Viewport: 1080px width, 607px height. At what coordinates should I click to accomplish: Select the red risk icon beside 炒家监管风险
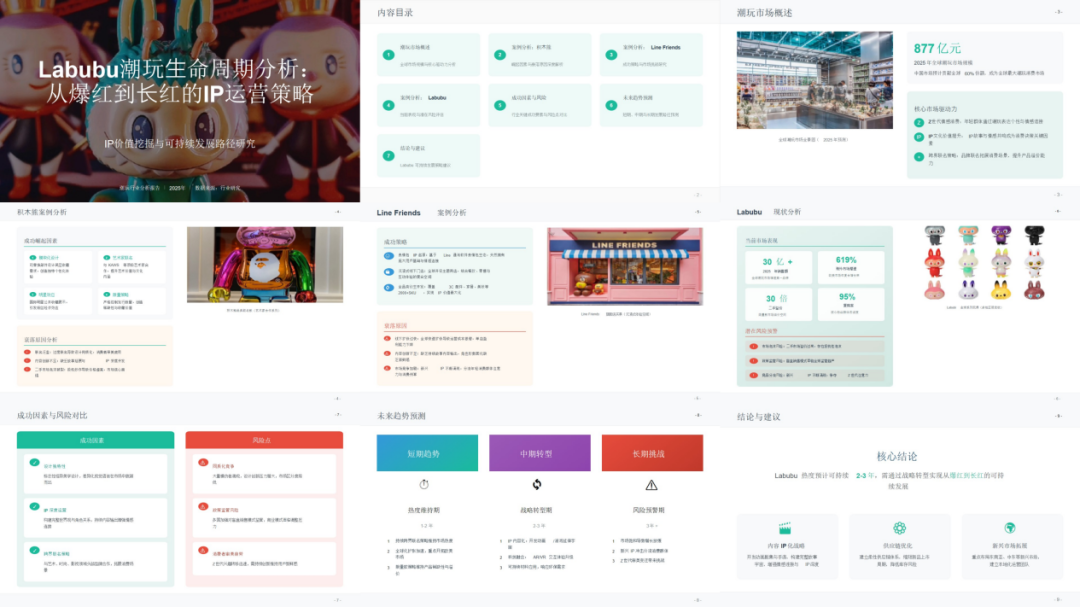coord(203,506)
